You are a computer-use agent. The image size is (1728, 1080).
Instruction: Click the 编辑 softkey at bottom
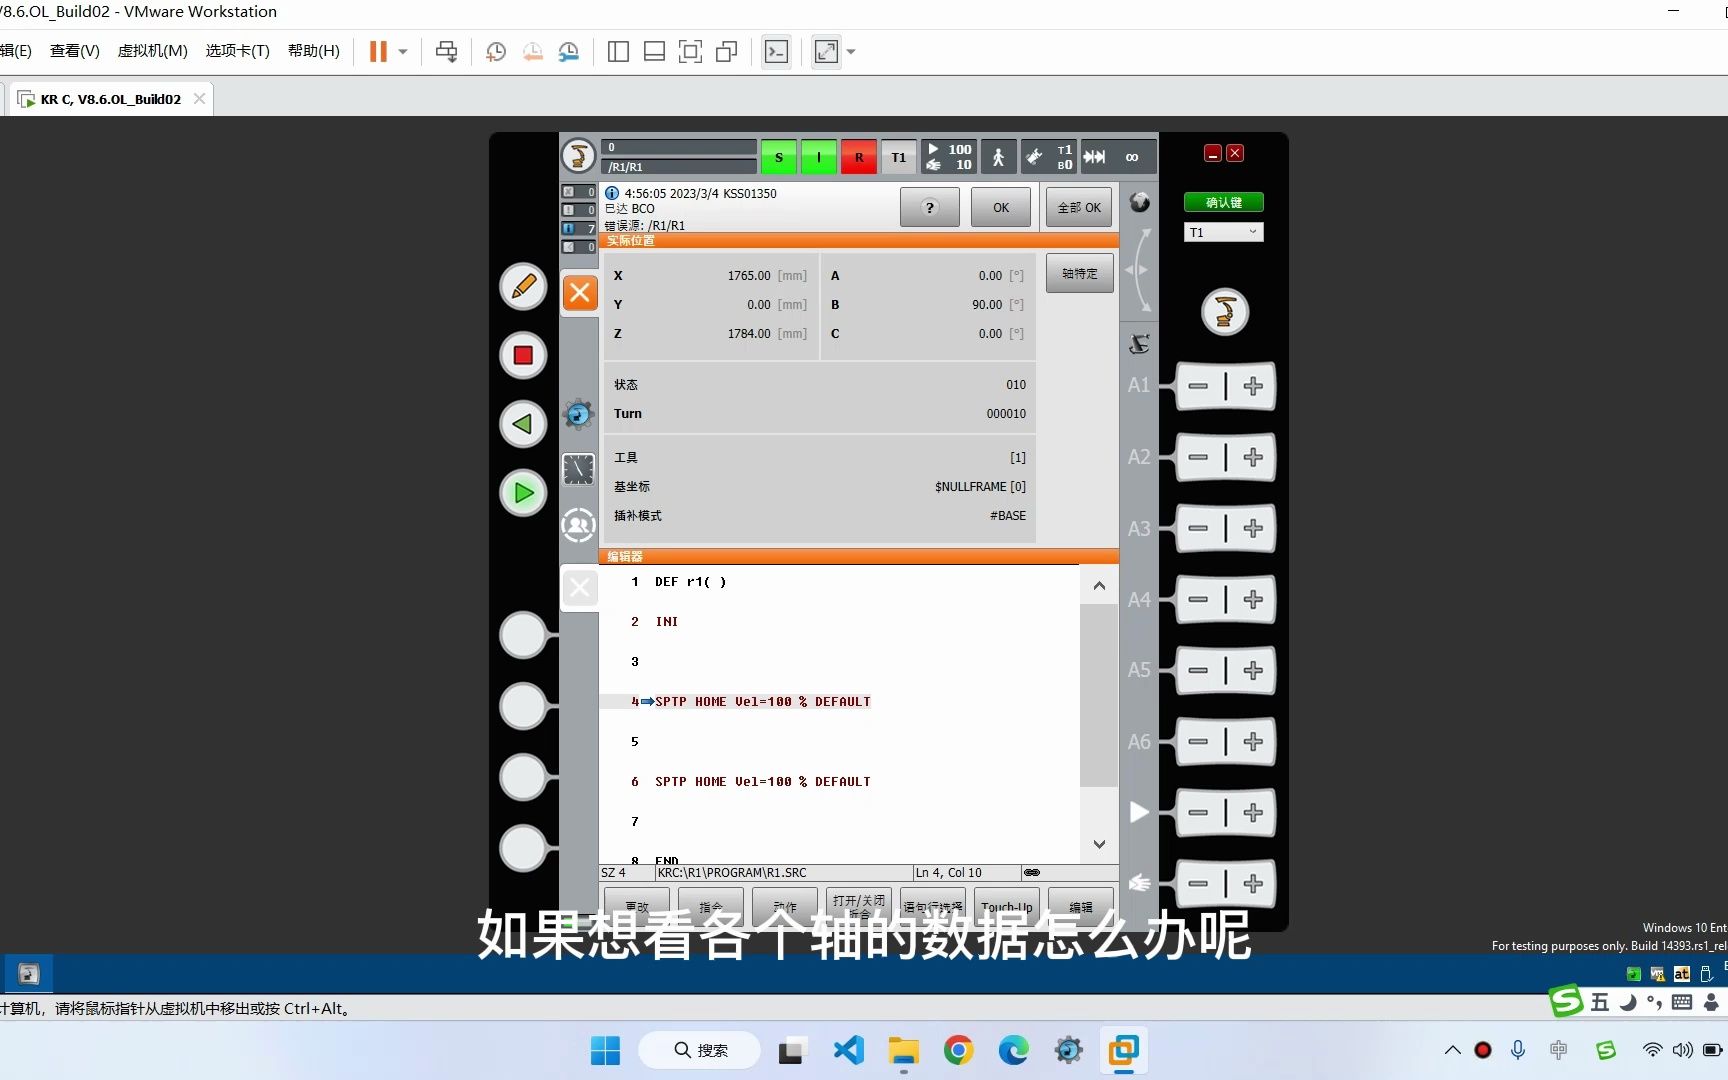[1081, 906]
